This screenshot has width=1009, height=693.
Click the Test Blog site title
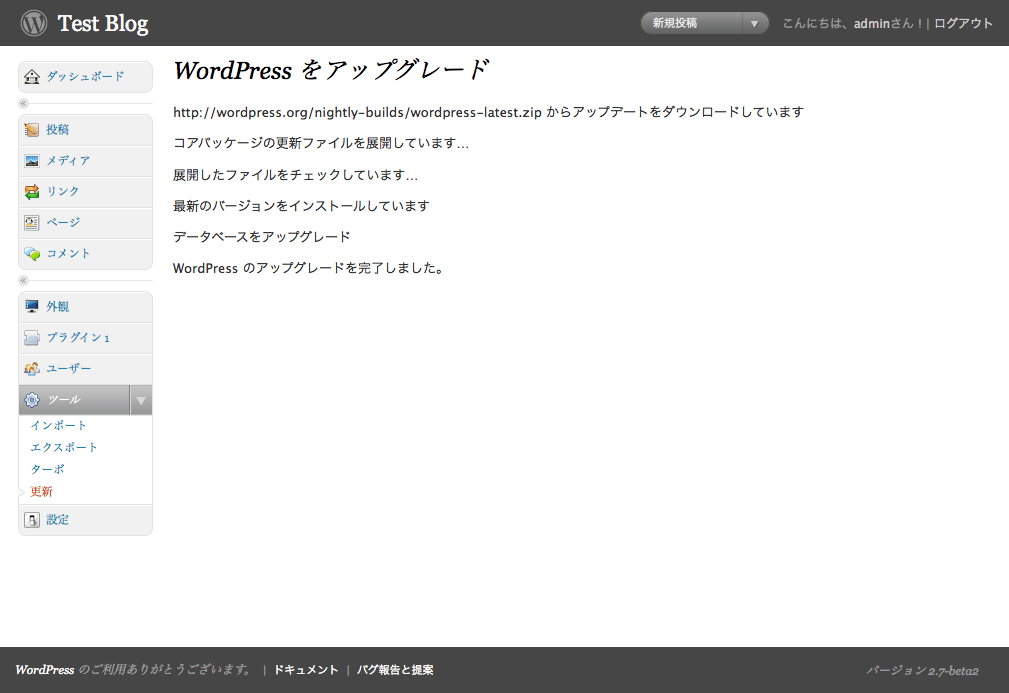tap(103, 24)
